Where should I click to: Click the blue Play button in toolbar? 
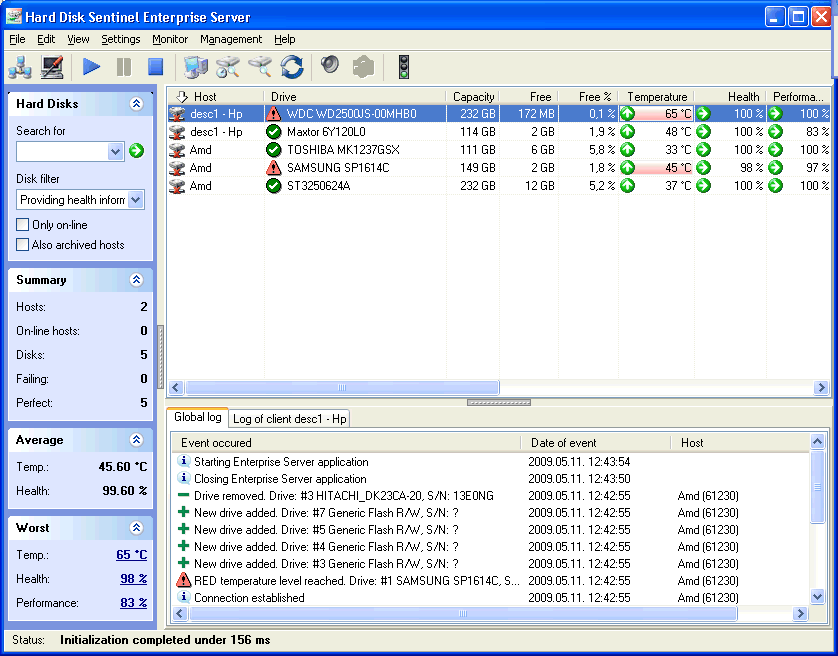[91, 67]
